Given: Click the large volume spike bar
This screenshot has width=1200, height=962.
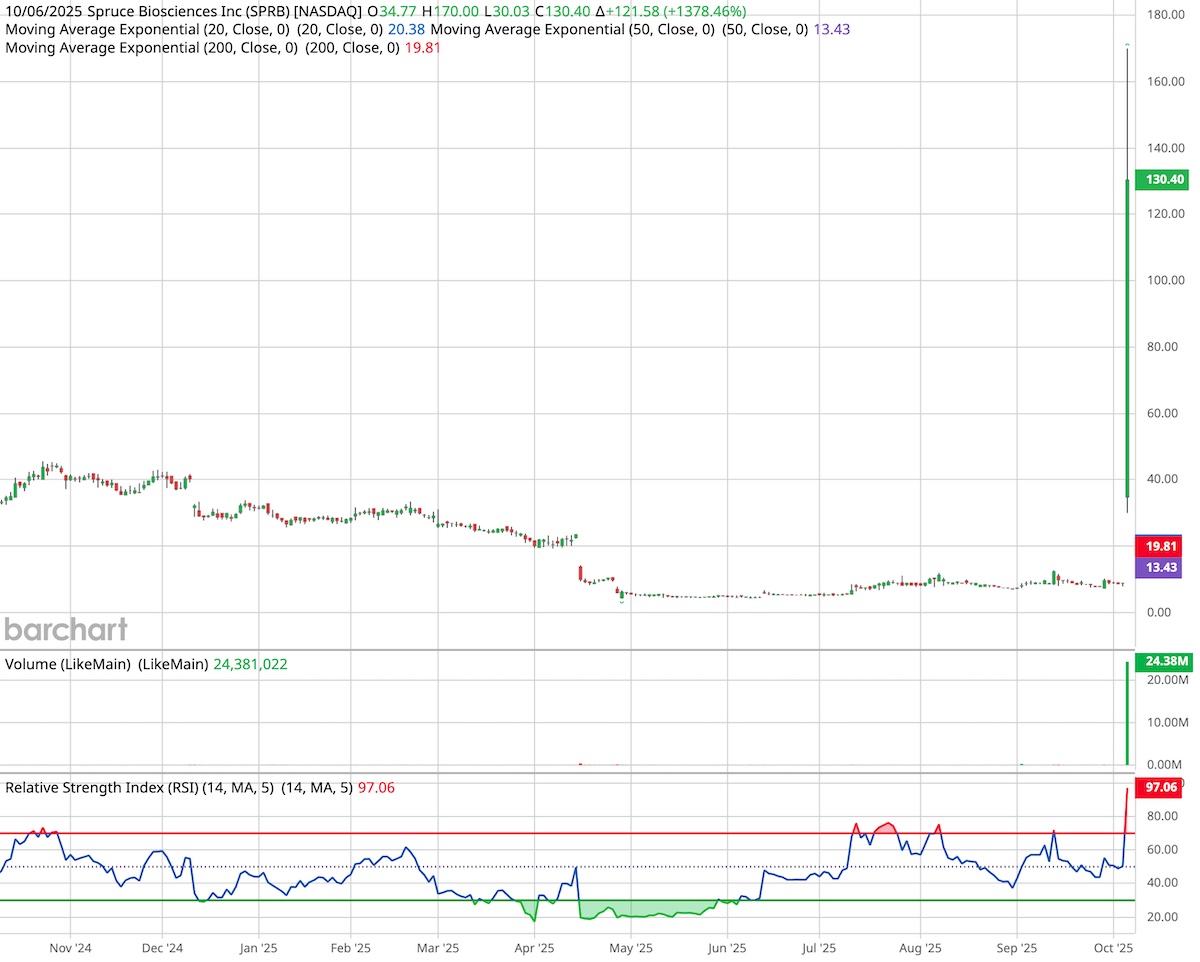Looking at the screenshot, I should pyautogui.click(x=1127, y=715).
